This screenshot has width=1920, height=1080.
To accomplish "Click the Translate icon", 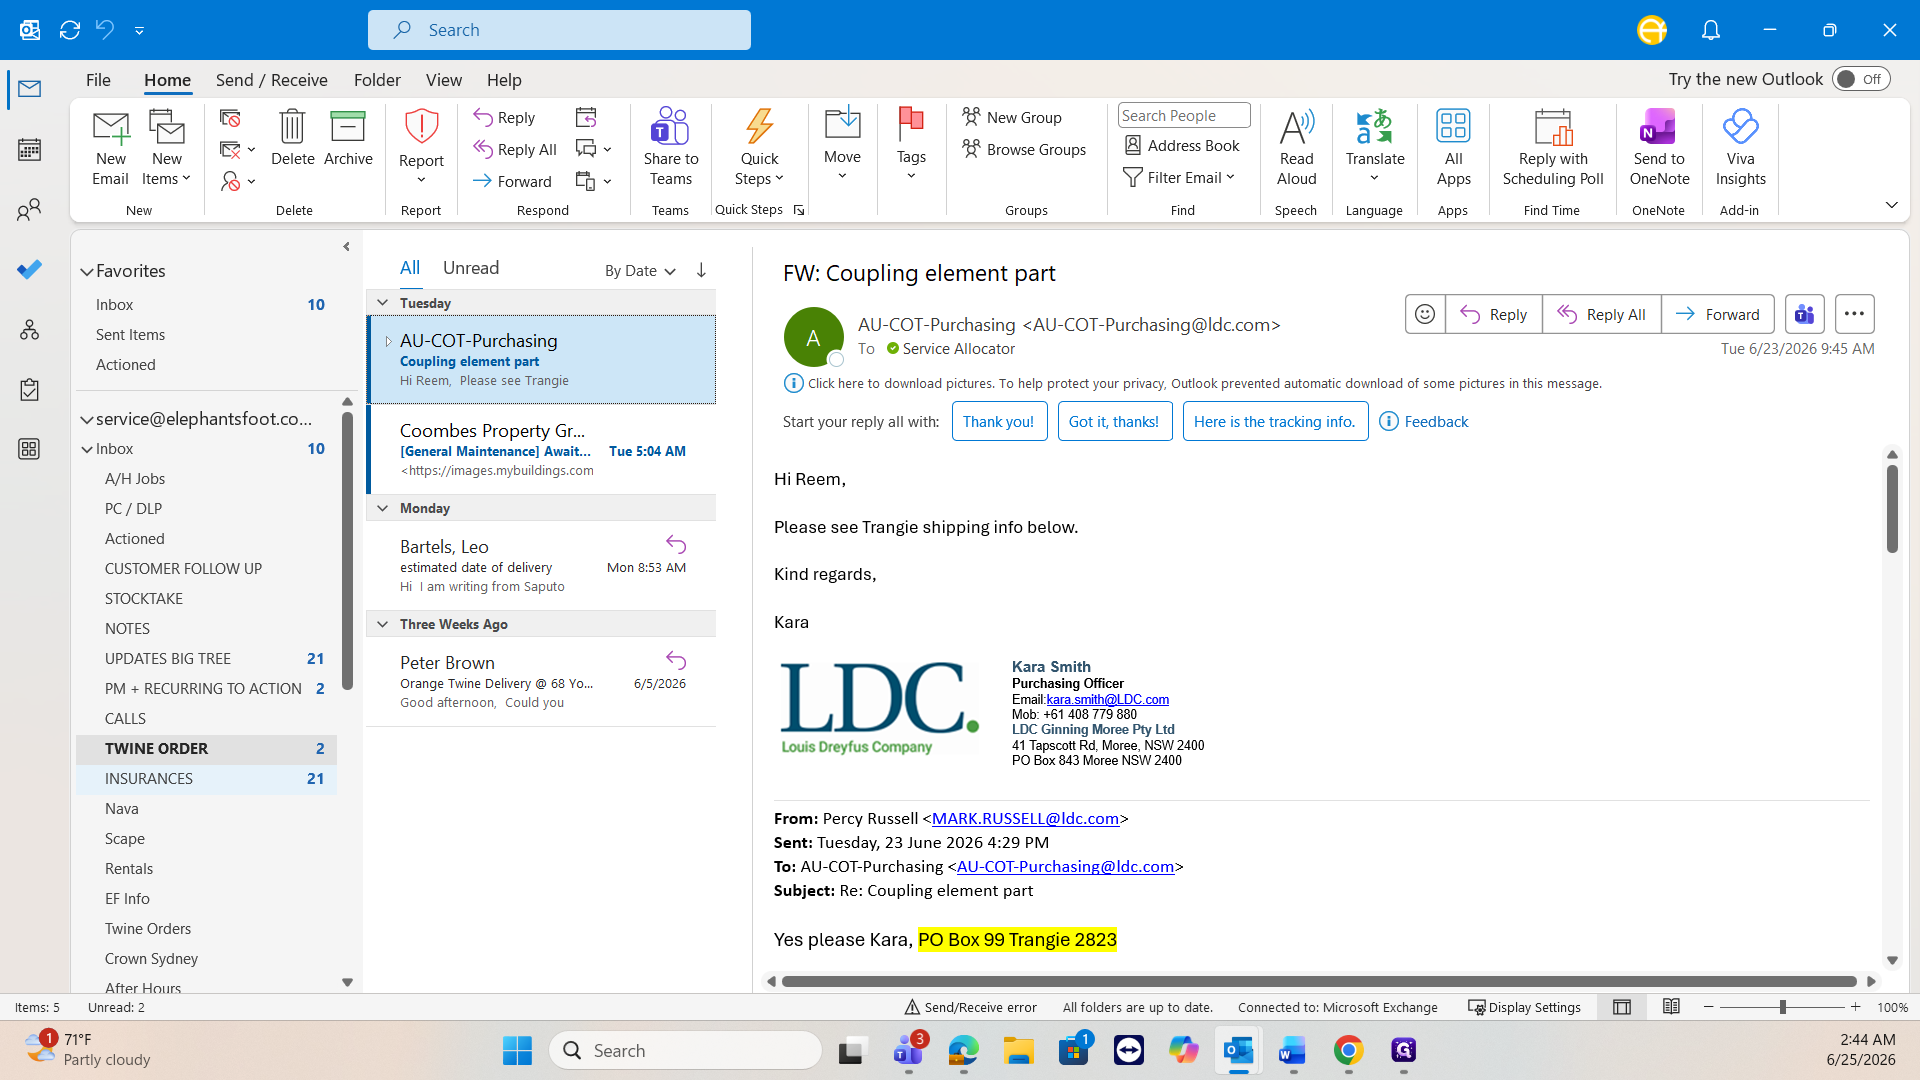I will [x=1375, y=128].
